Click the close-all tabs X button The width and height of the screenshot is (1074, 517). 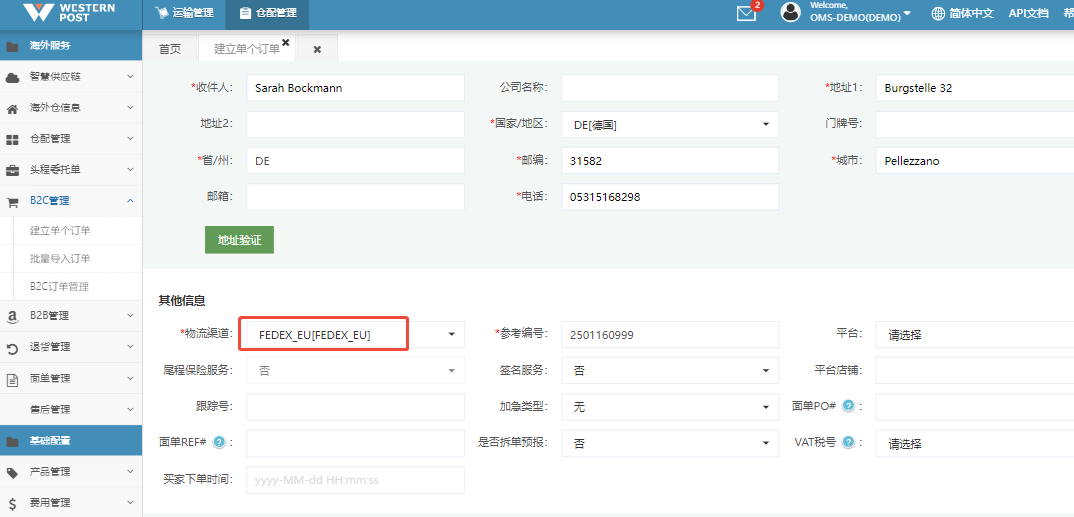coord(317,49)
